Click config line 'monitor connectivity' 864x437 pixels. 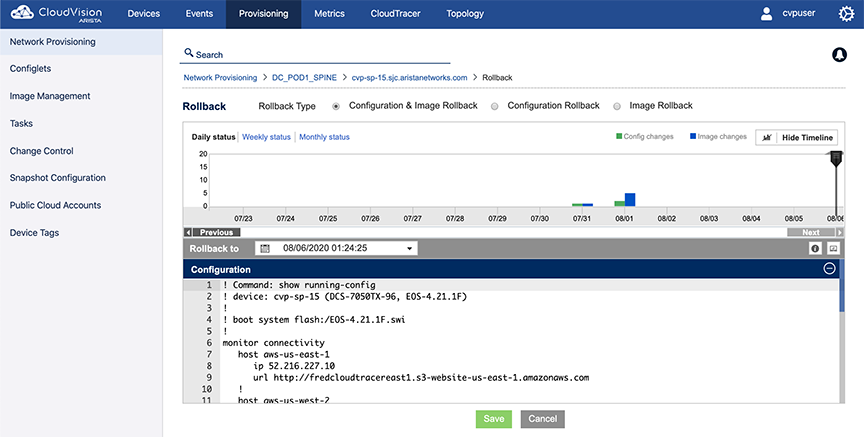[x=274, y=343]
